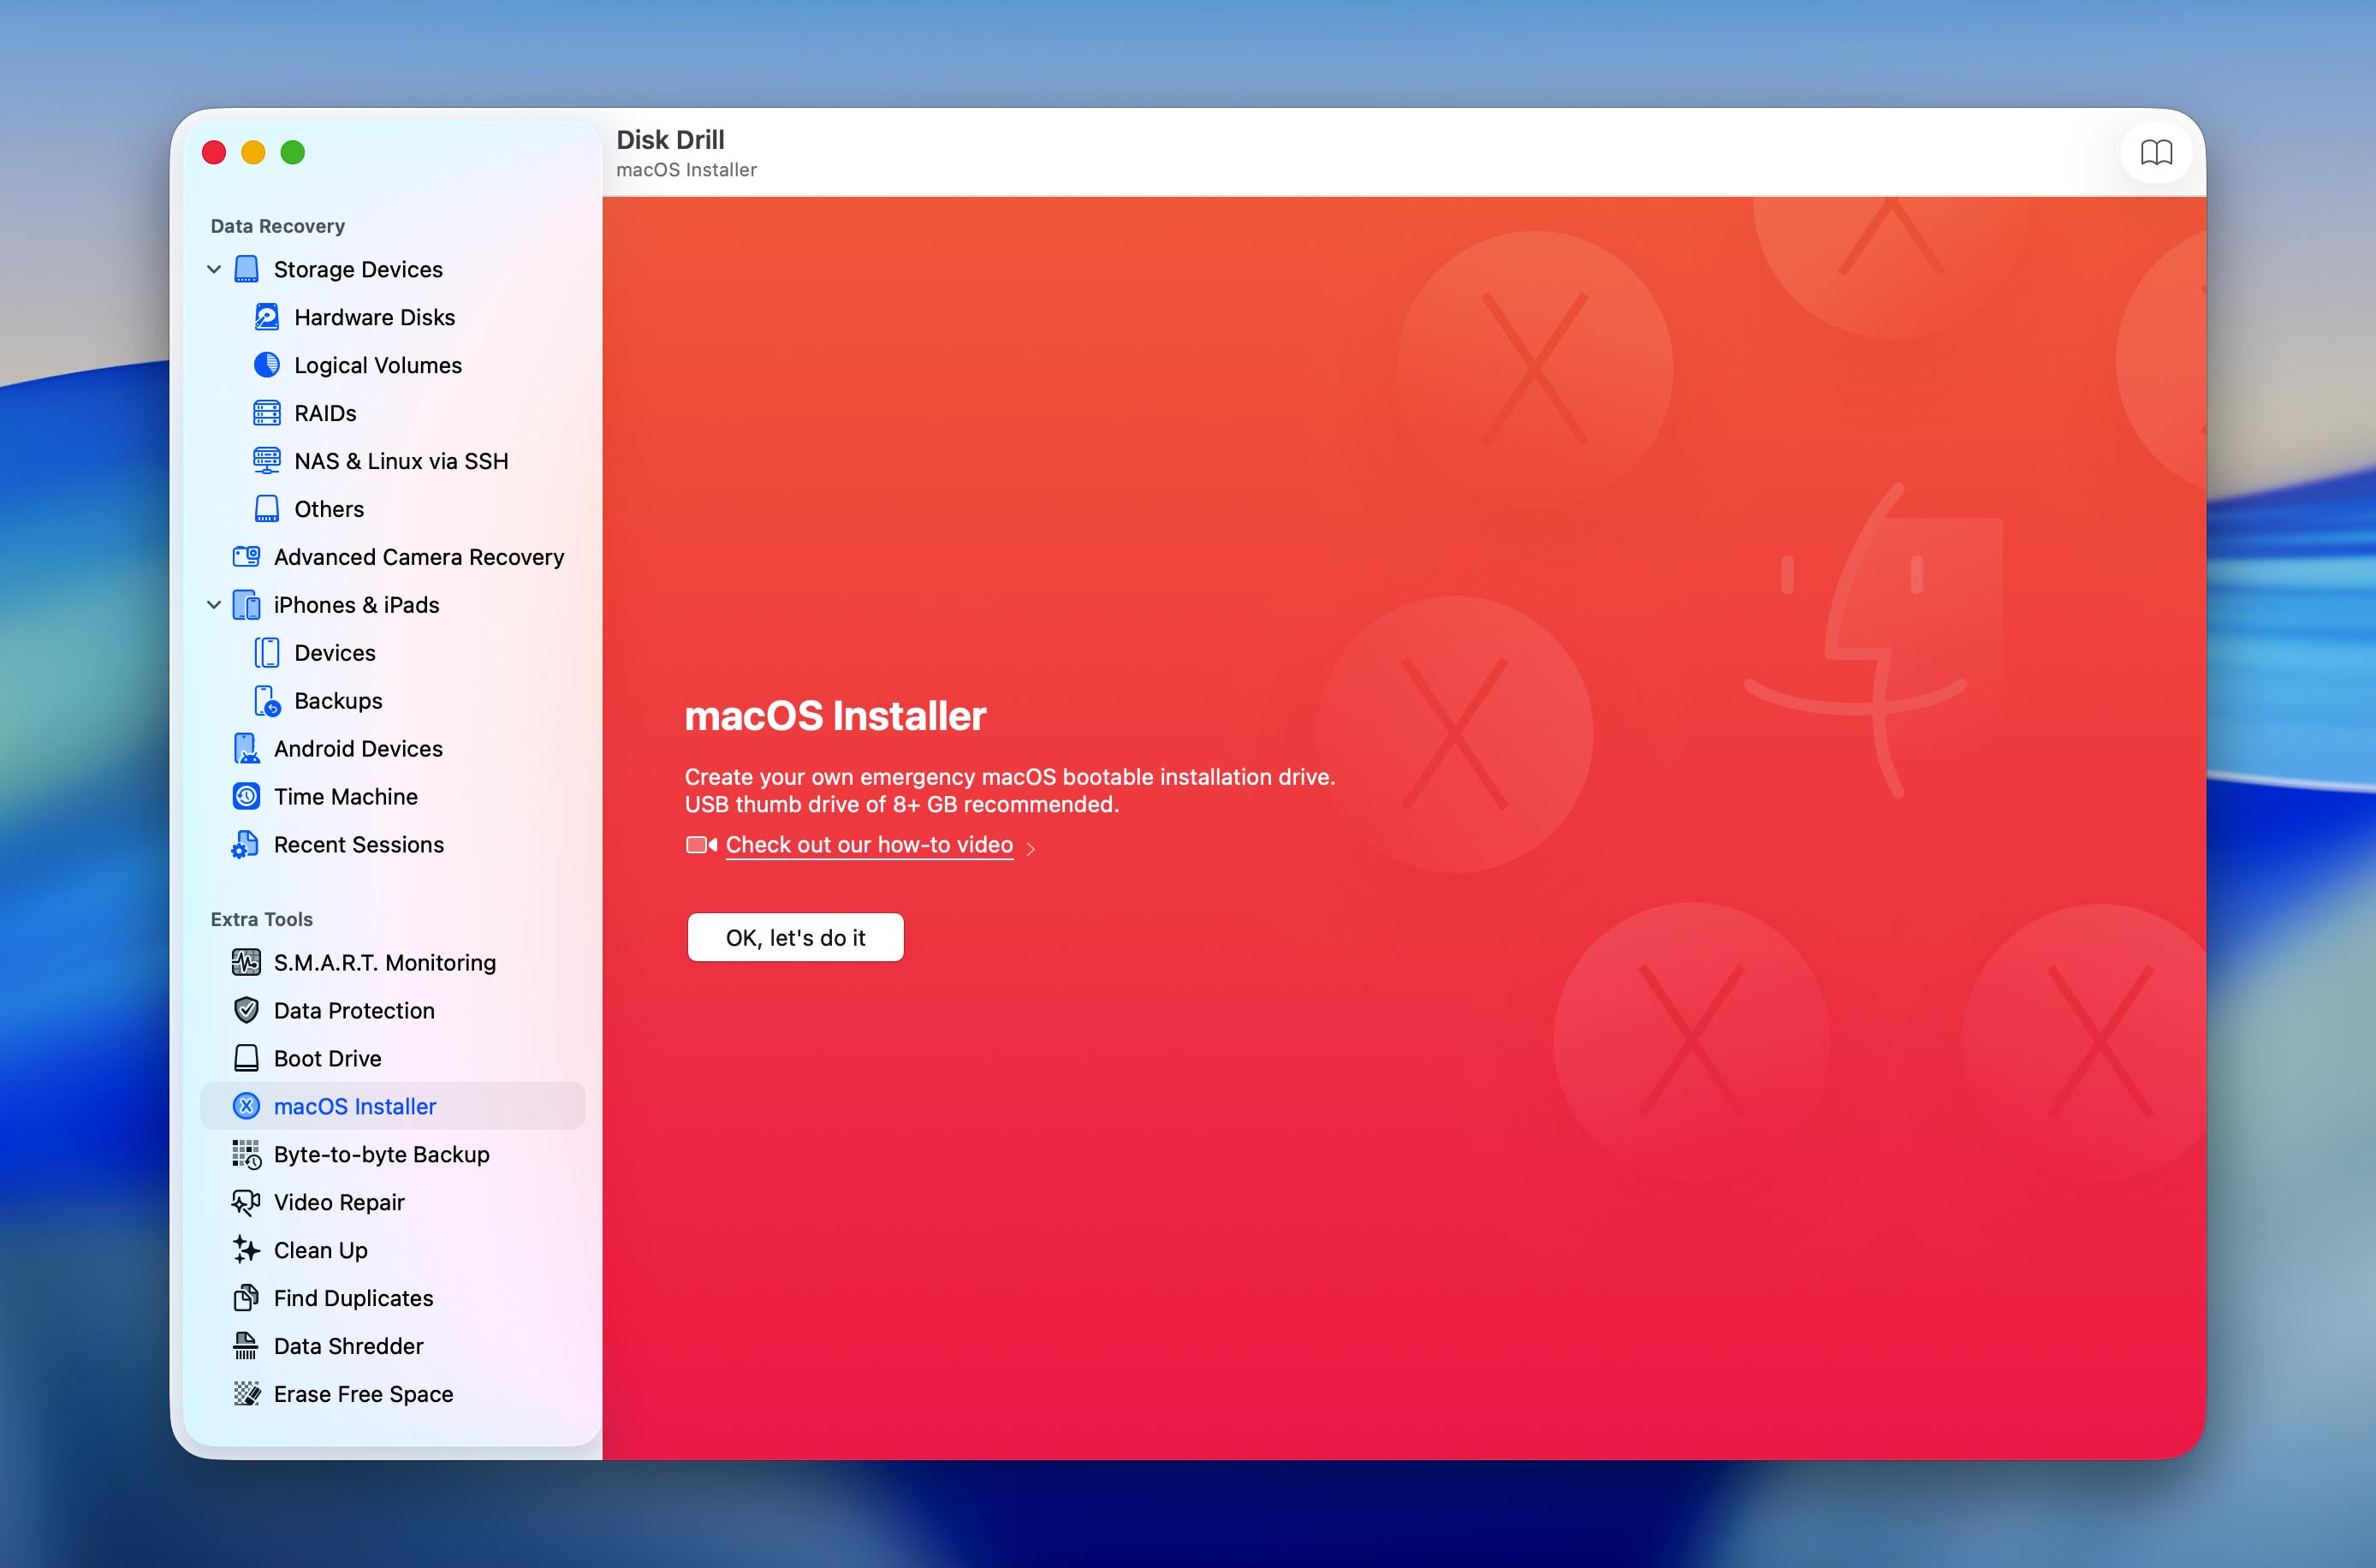Viewport: 2376px width, 1568px height.
Task: Click the large macOS Installer heading
Action: [x=835, y=716]
